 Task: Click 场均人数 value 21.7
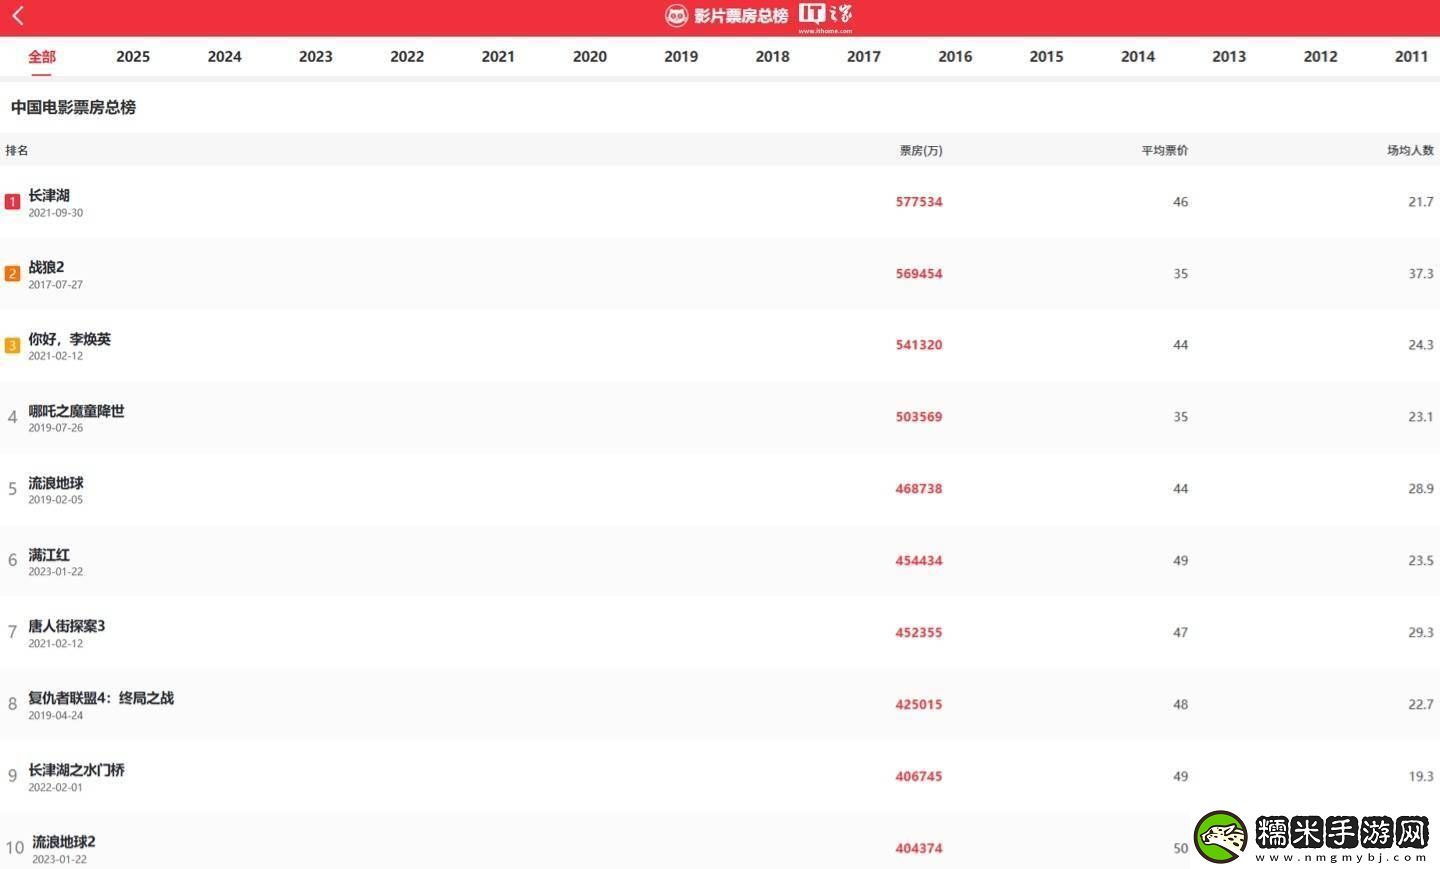(x=1421, y=202)
